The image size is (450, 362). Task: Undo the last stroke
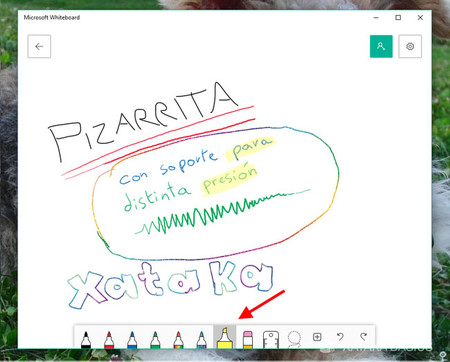[x=340, y=337]
